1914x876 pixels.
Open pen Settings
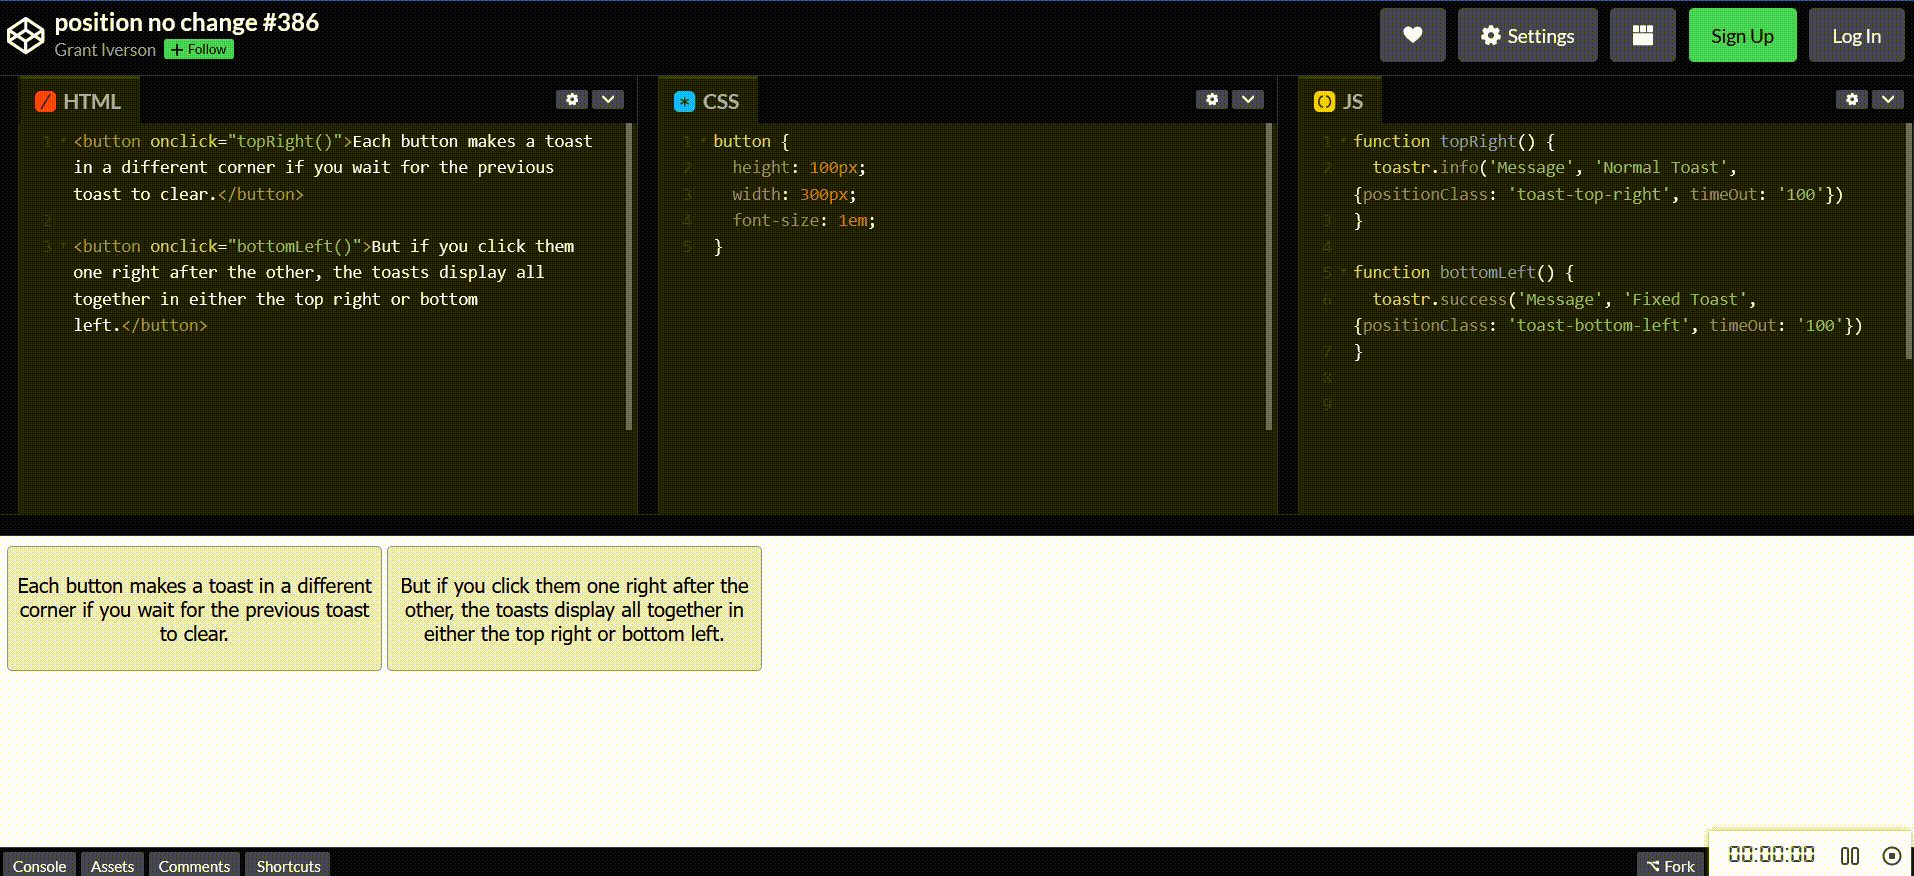(x=1527, y=36)
